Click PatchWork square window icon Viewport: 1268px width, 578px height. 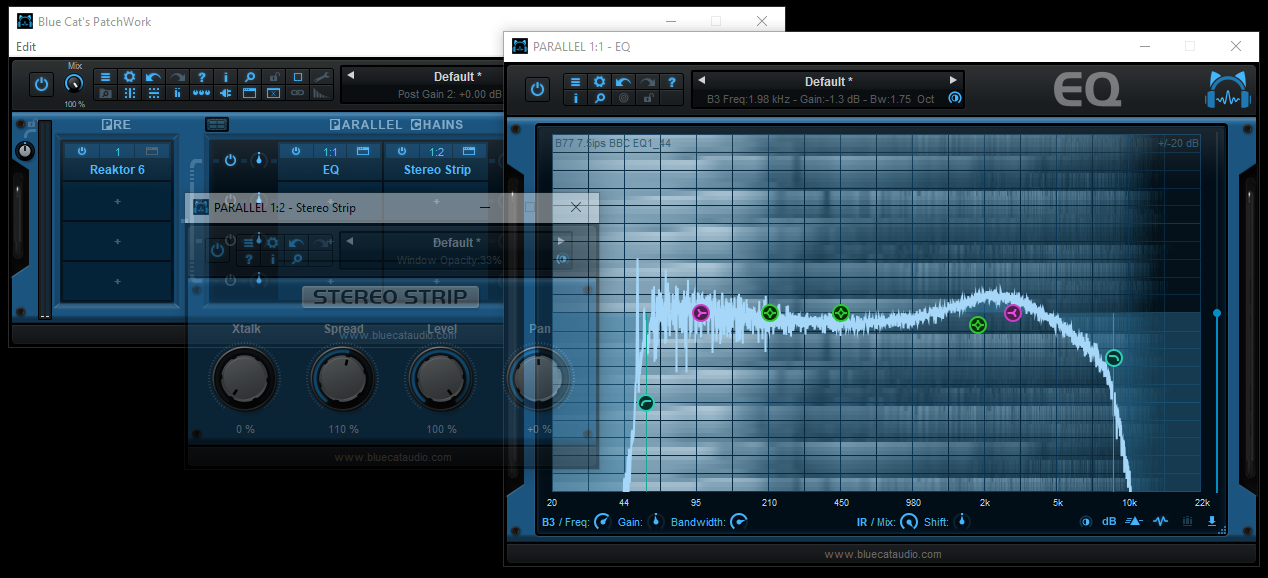click(298, 77)
